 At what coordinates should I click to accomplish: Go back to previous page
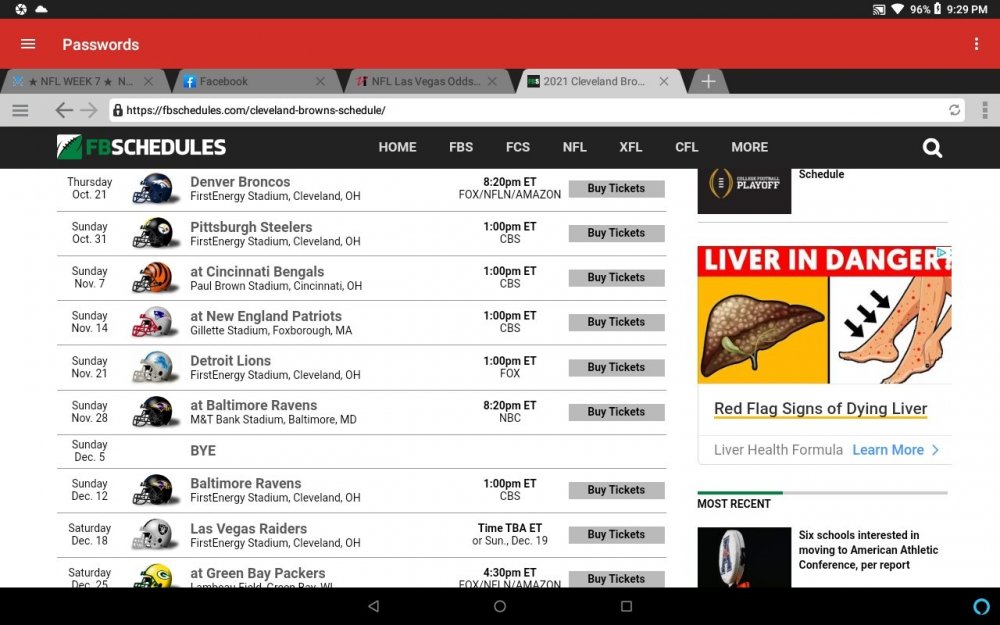pos(64,110)
